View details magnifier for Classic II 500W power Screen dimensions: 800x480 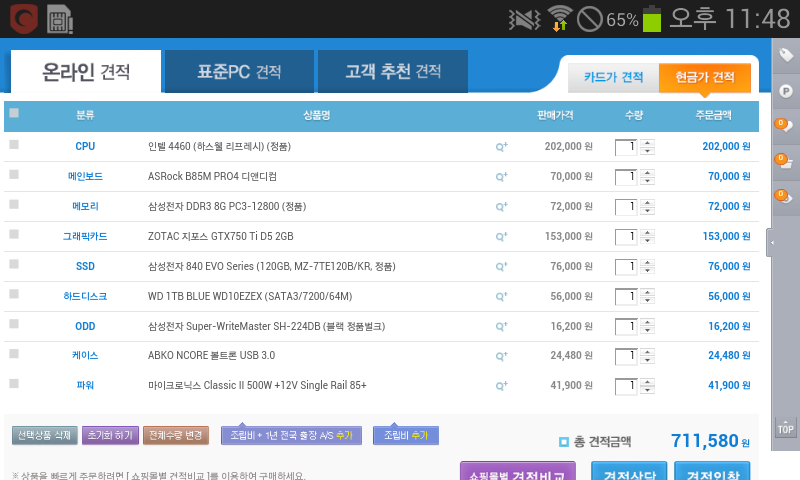(502, 386)
